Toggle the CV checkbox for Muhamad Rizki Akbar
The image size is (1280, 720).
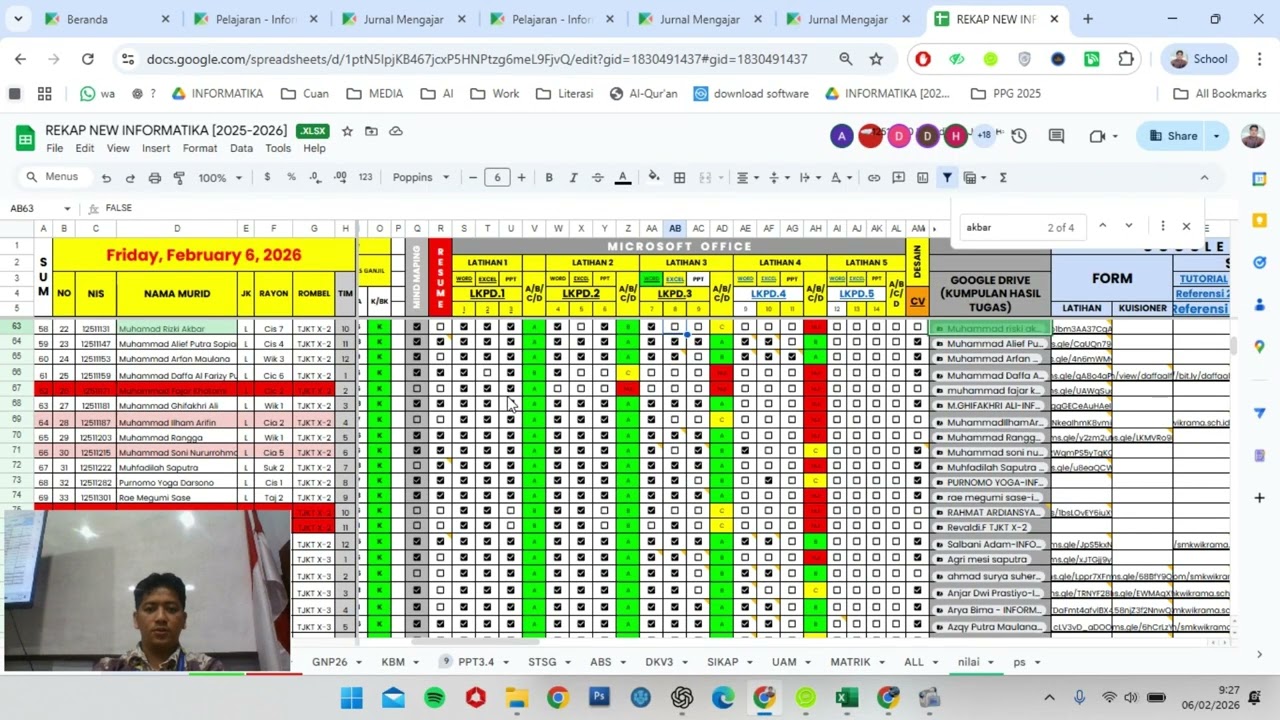(x=918, y=327)
